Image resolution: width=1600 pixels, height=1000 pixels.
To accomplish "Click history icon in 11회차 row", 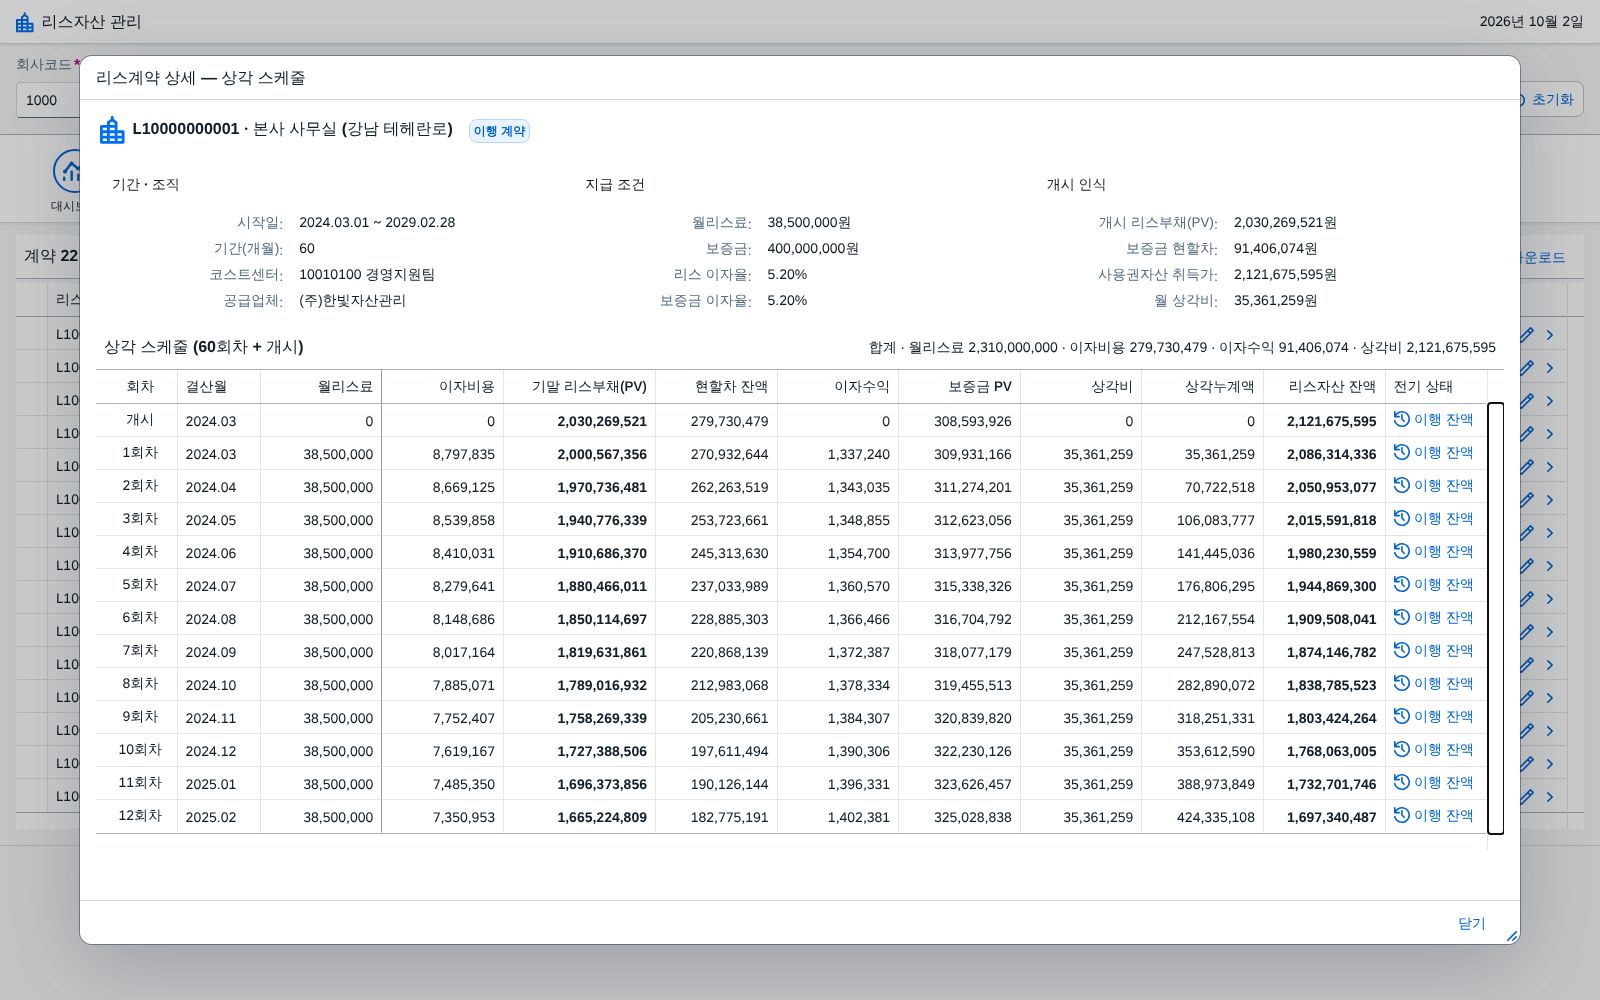I will point(1402,783).
